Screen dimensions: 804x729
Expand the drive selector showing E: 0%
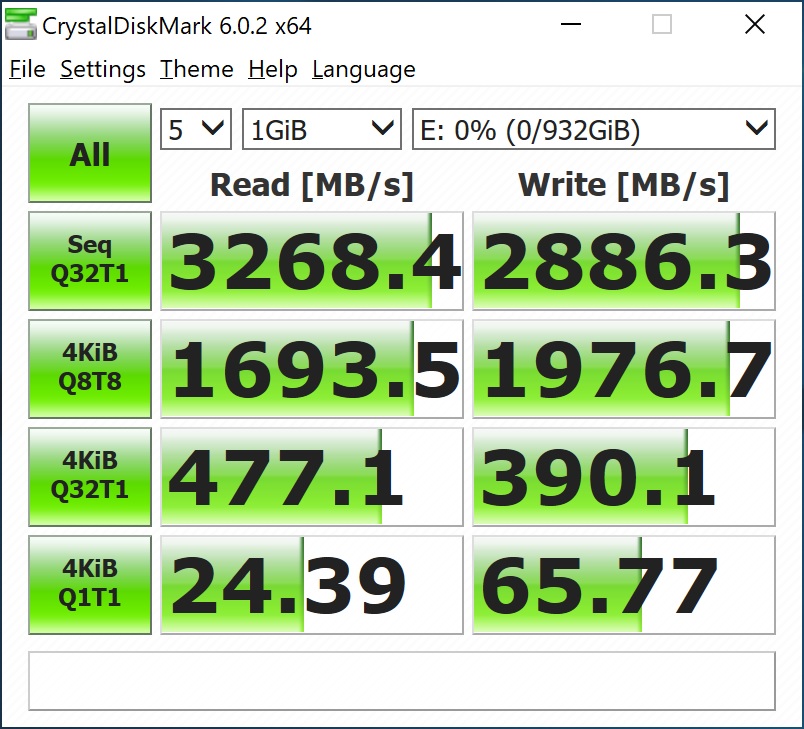(594, 129)
